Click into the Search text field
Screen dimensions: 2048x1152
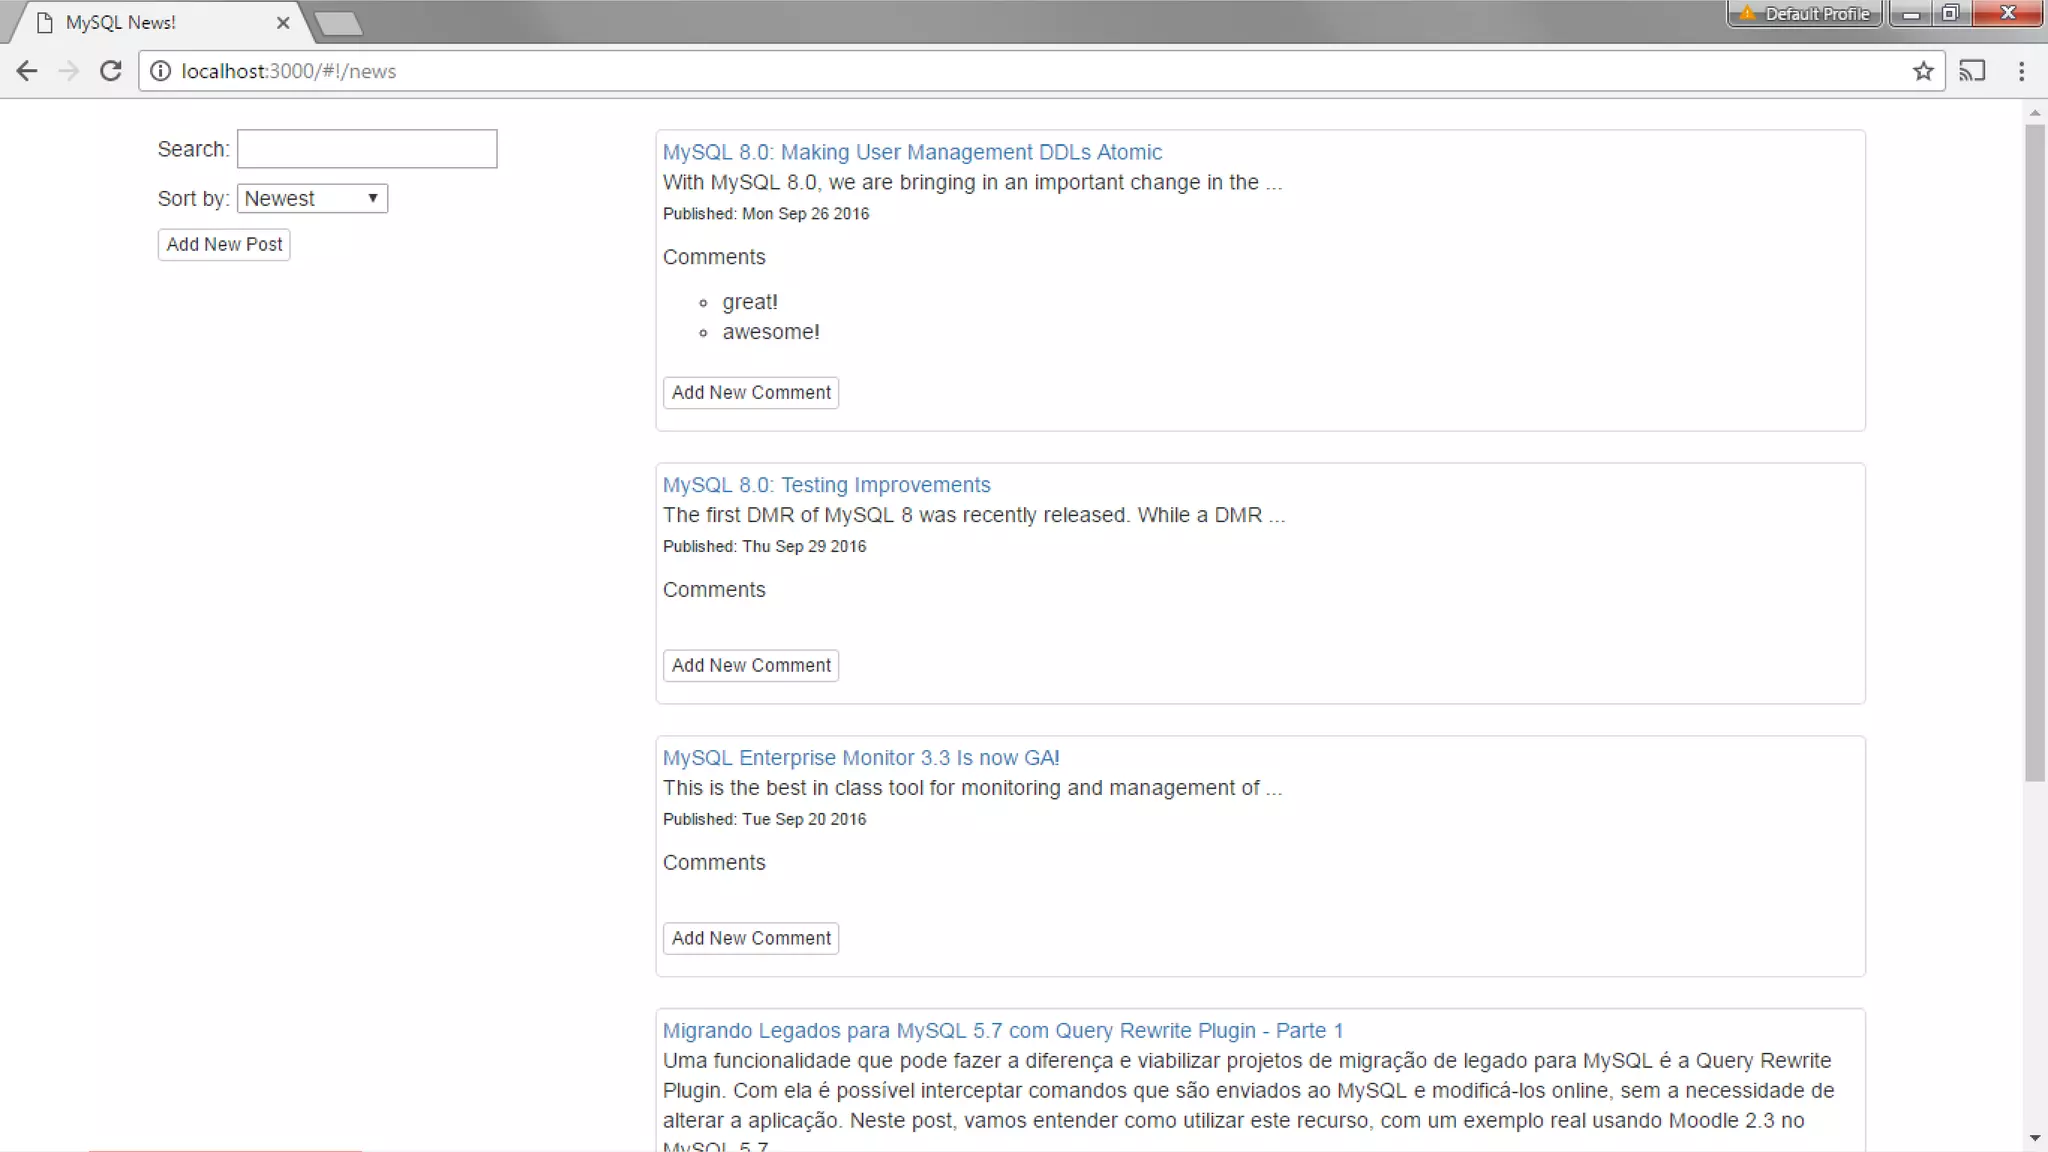[x=367, y=149]
